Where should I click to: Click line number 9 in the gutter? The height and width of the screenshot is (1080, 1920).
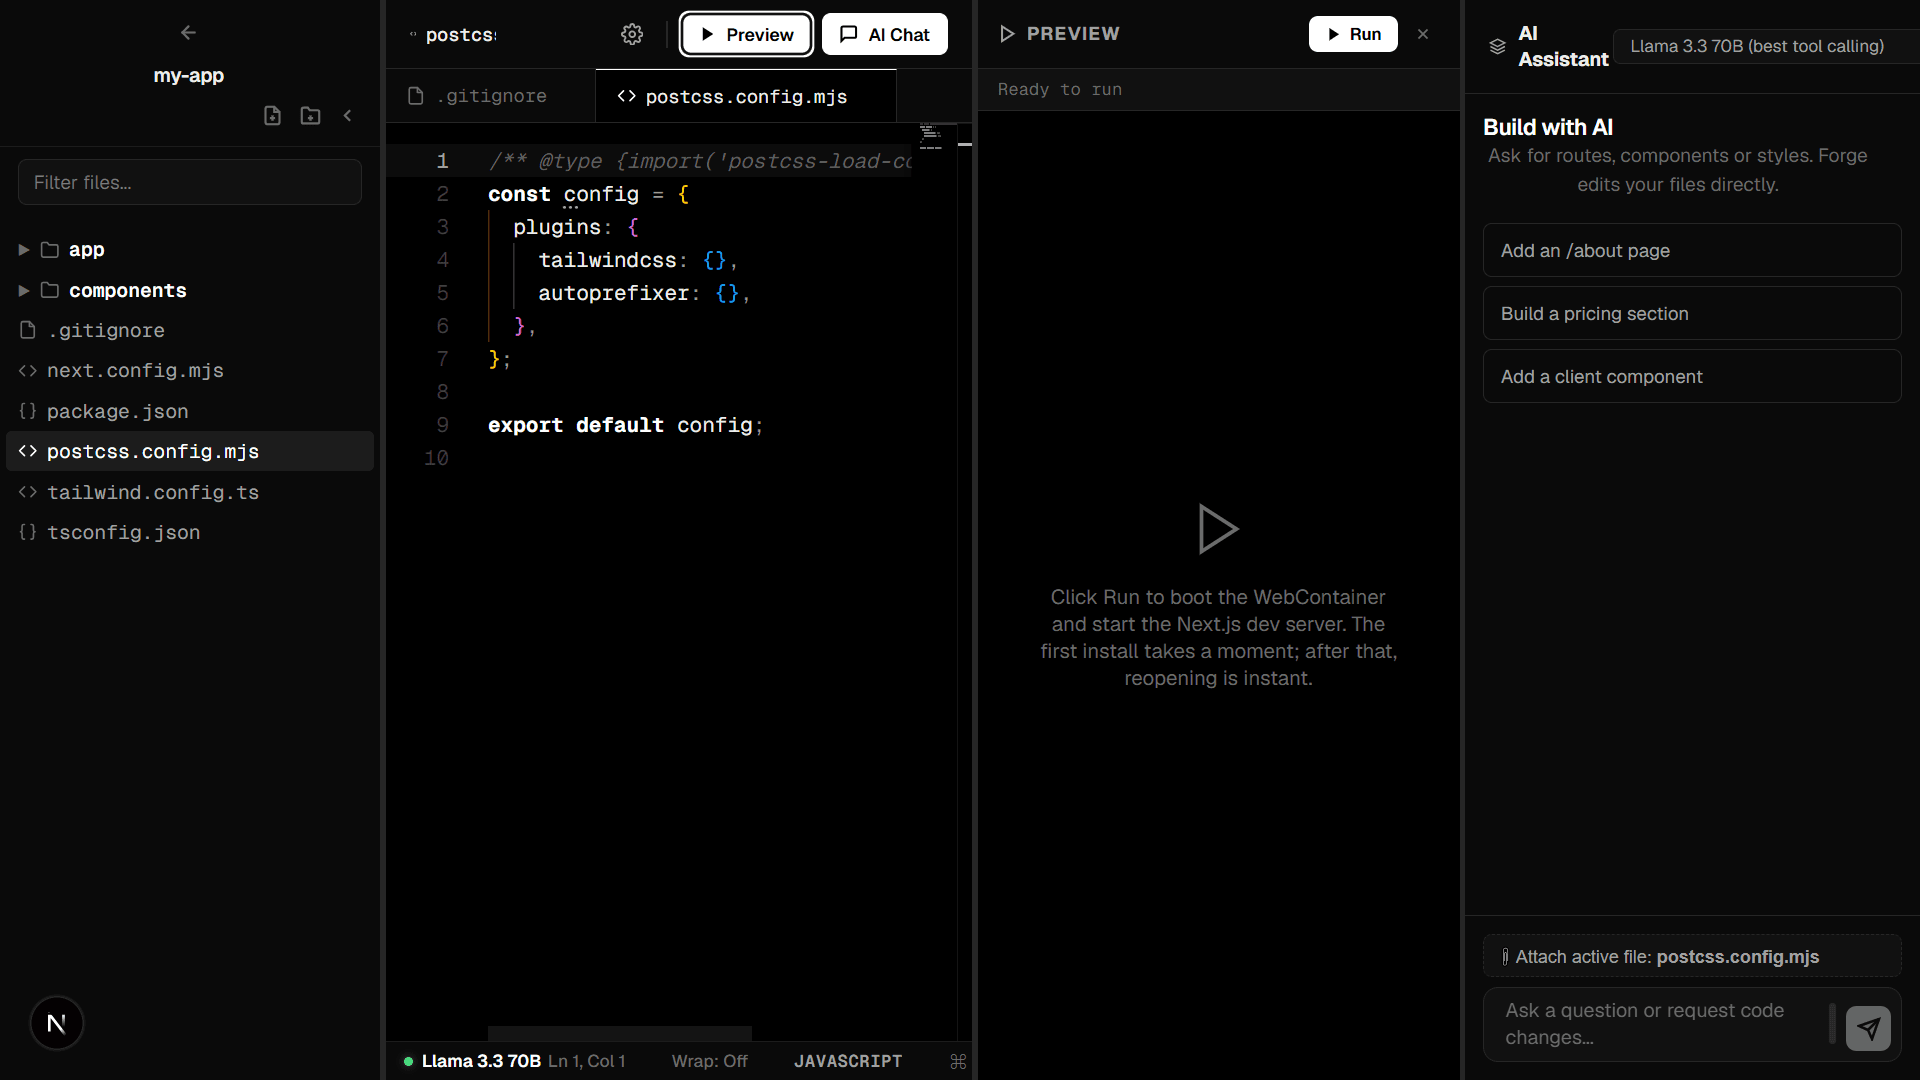tap(443, 425)
